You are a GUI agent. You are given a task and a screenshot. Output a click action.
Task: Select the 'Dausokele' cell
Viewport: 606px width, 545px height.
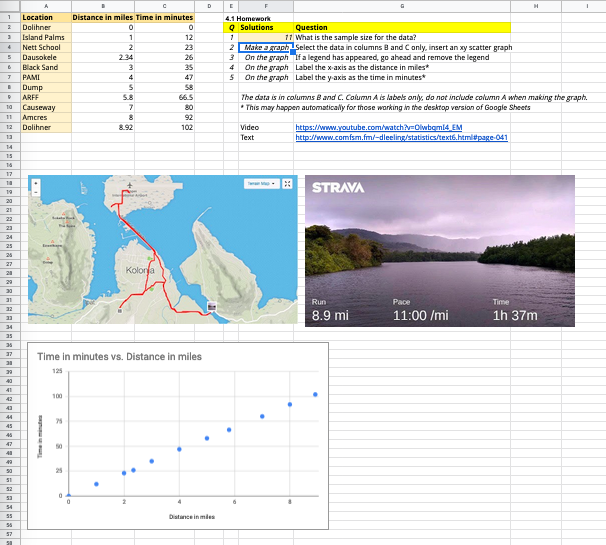coord(46,58)
